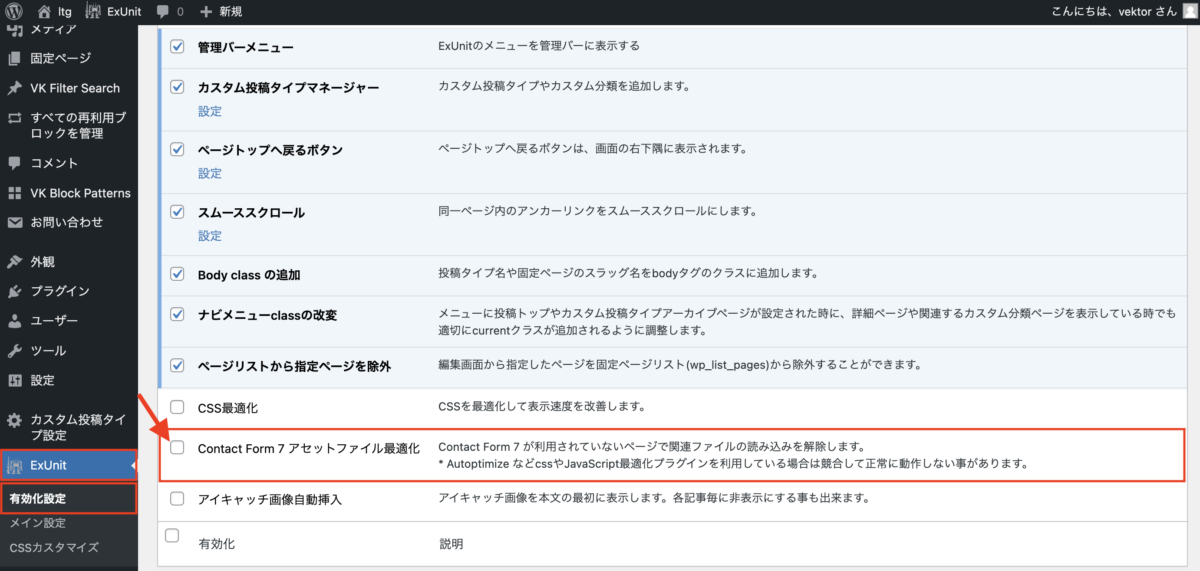Click the wrench icon for ツール
The image size is (1200, 571).
[15, 351]
